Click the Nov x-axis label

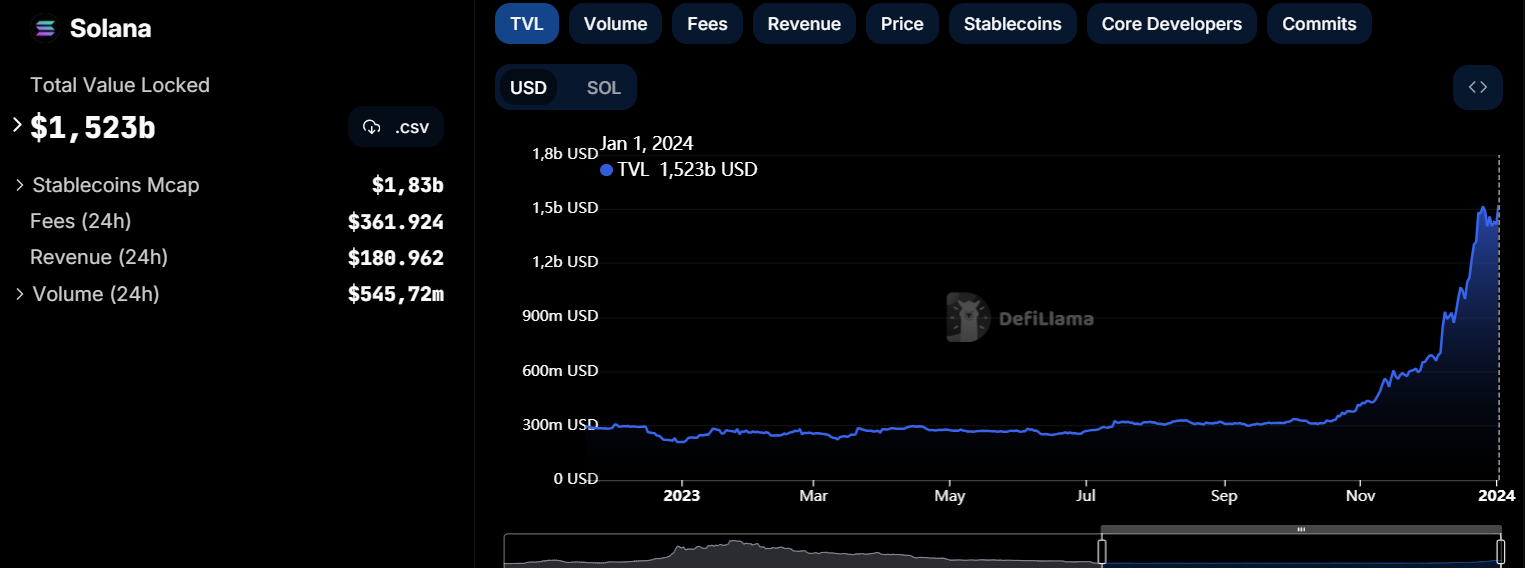[1360, 495]
